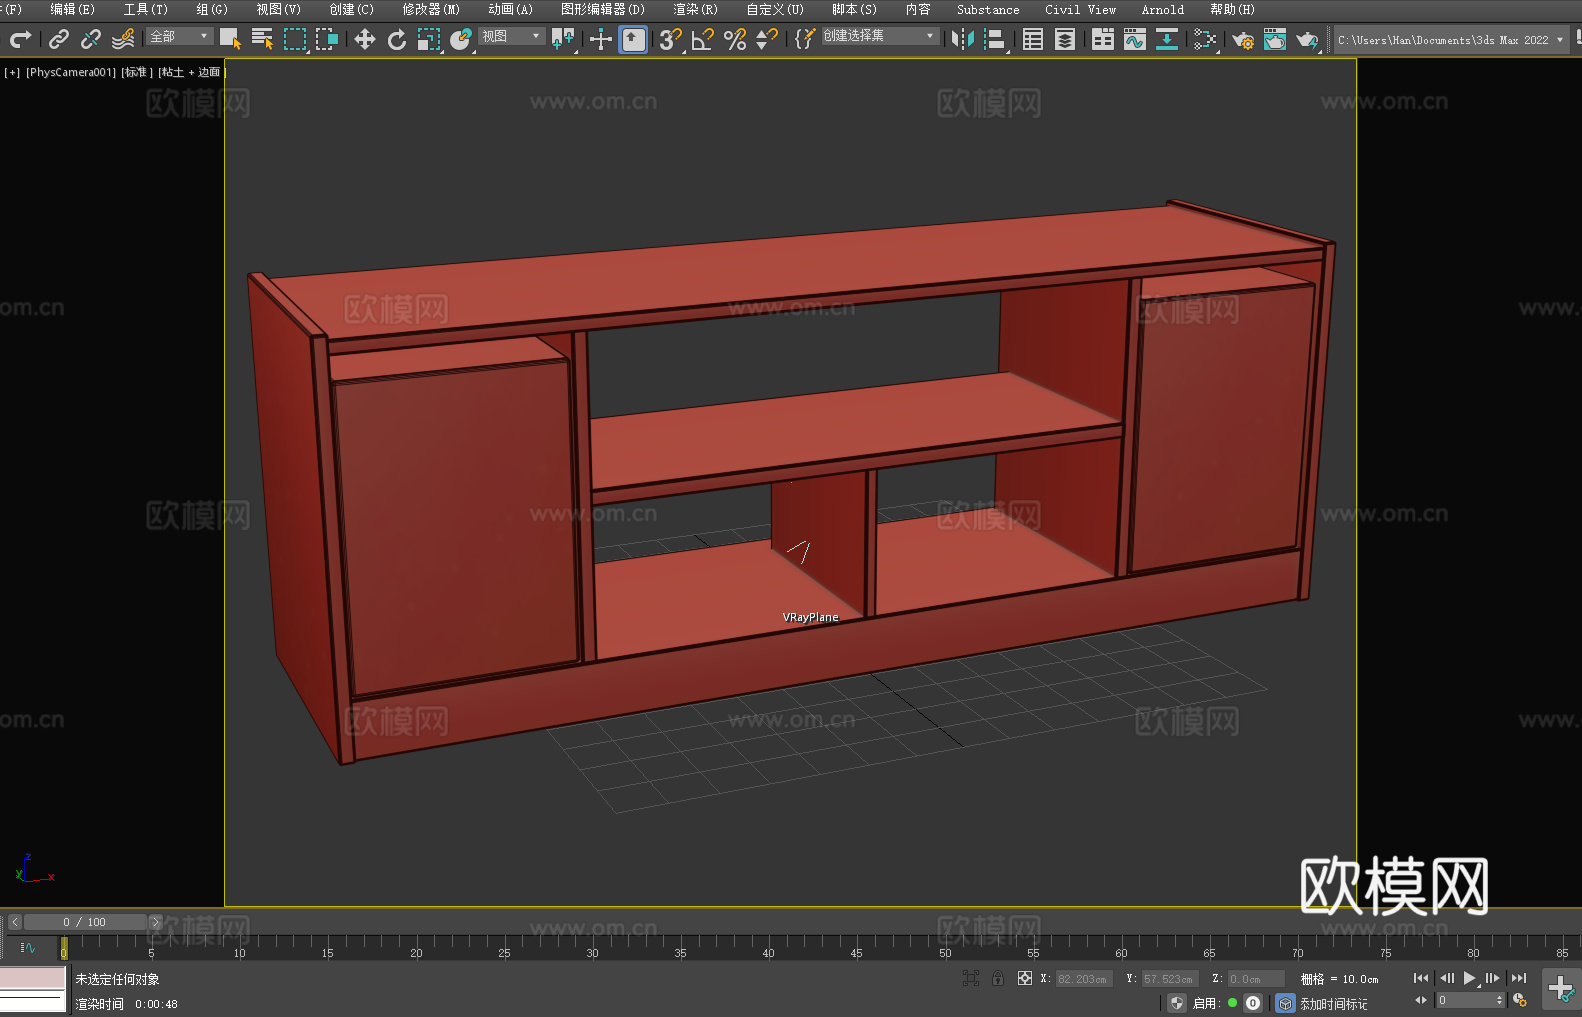This screenshot has width=1582, height=1017.
Task: Toggle Absolute/Offset transform type-in mode
Action: point(1025,978)
